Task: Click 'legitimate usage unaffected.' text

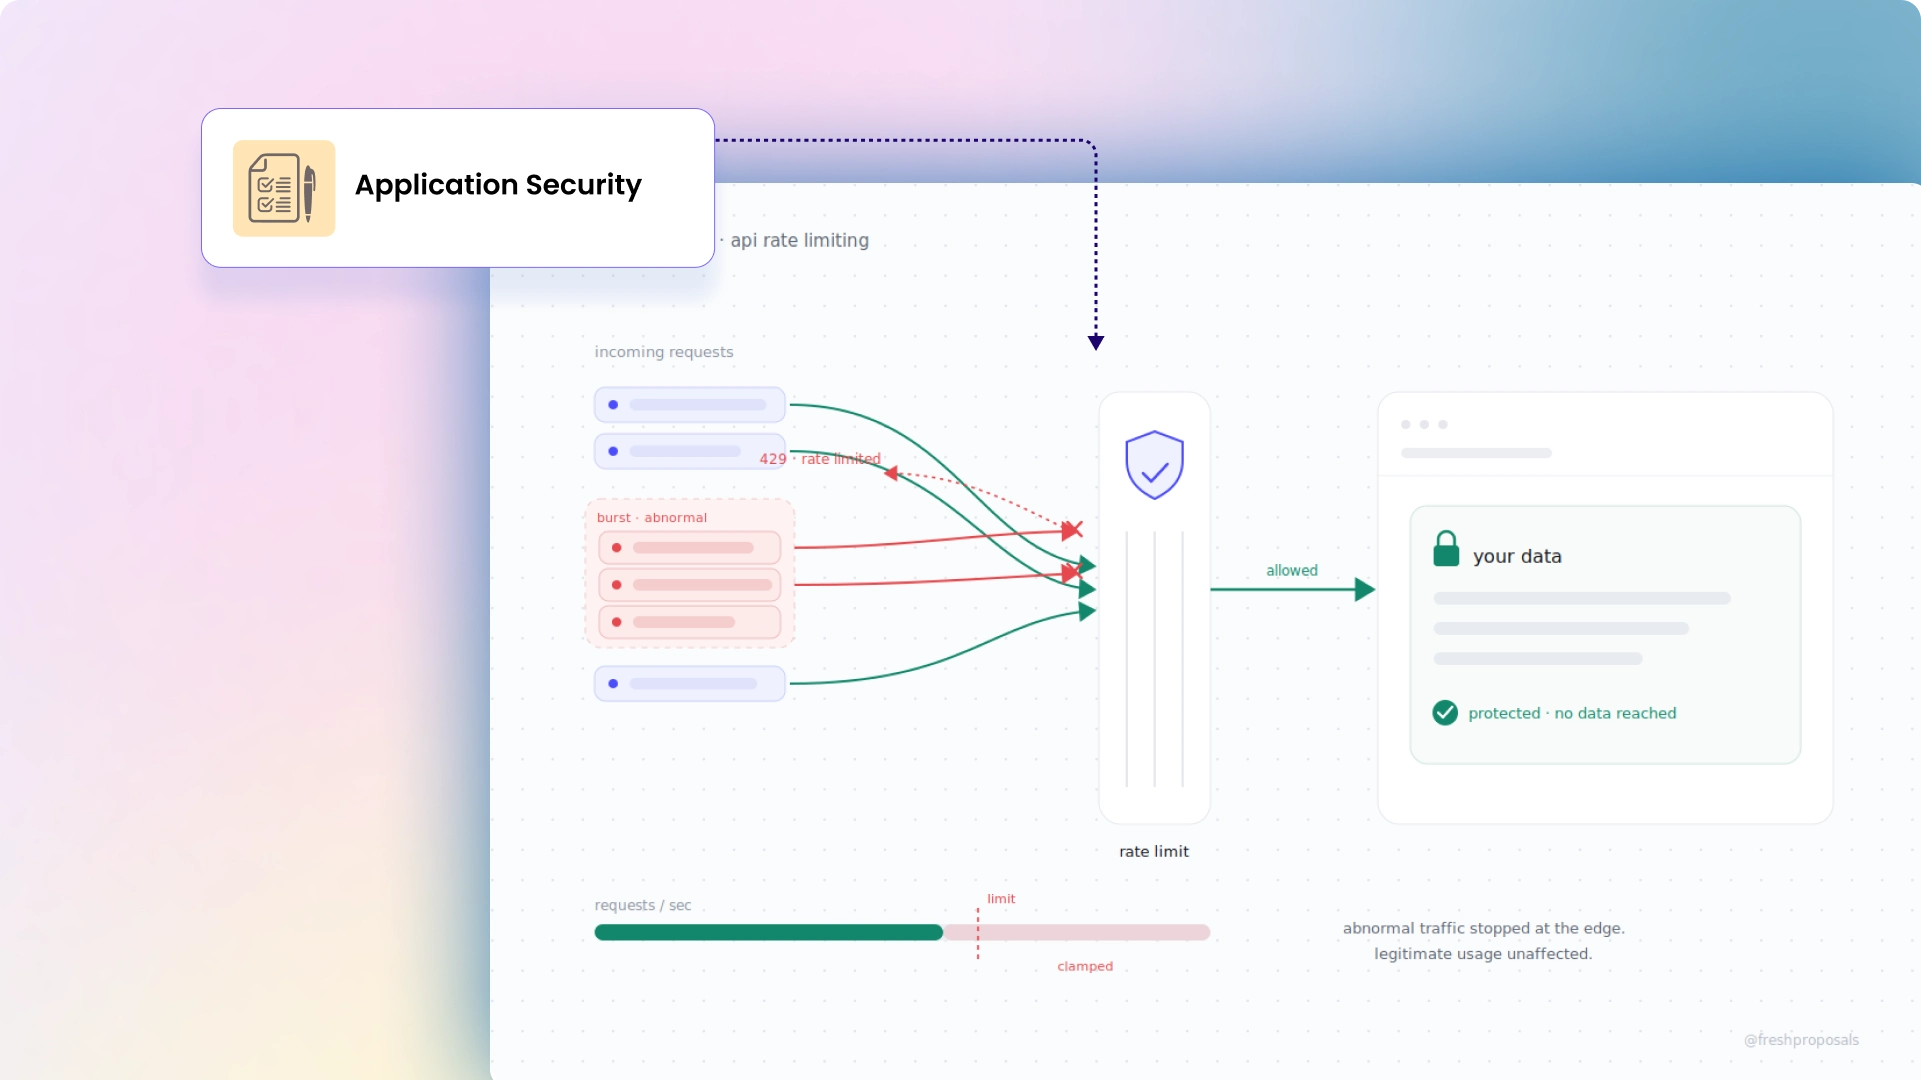Action: [1483, 954]
